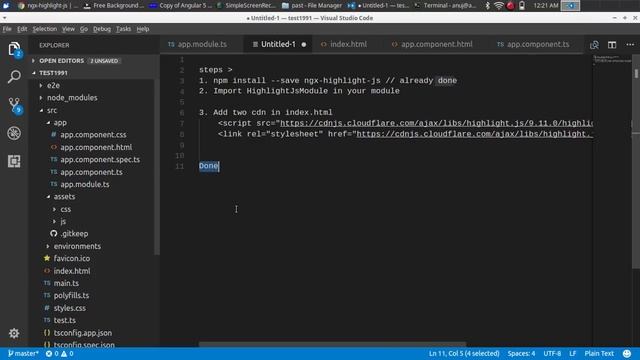This screenshot has height=360, width=640.
Task: Click Spaces: 4 indentation setting
Action: point(521,353)
